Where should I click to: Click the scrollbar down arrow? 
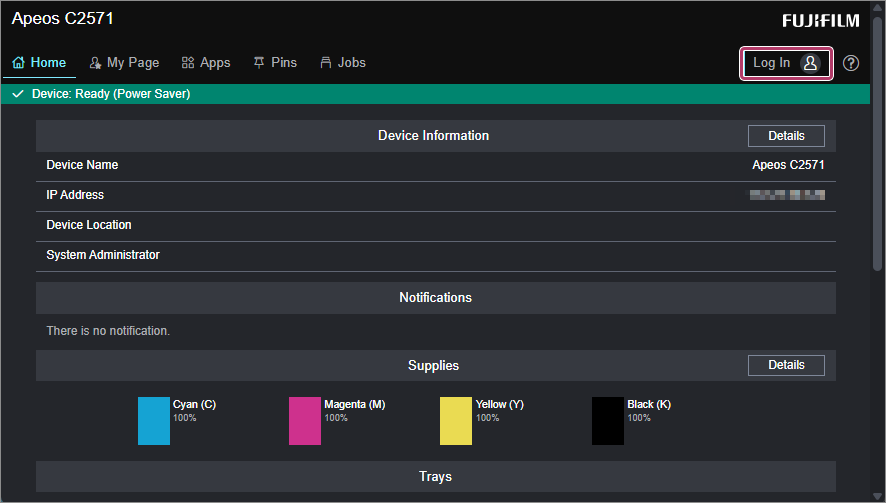click(x=877, y=497)
